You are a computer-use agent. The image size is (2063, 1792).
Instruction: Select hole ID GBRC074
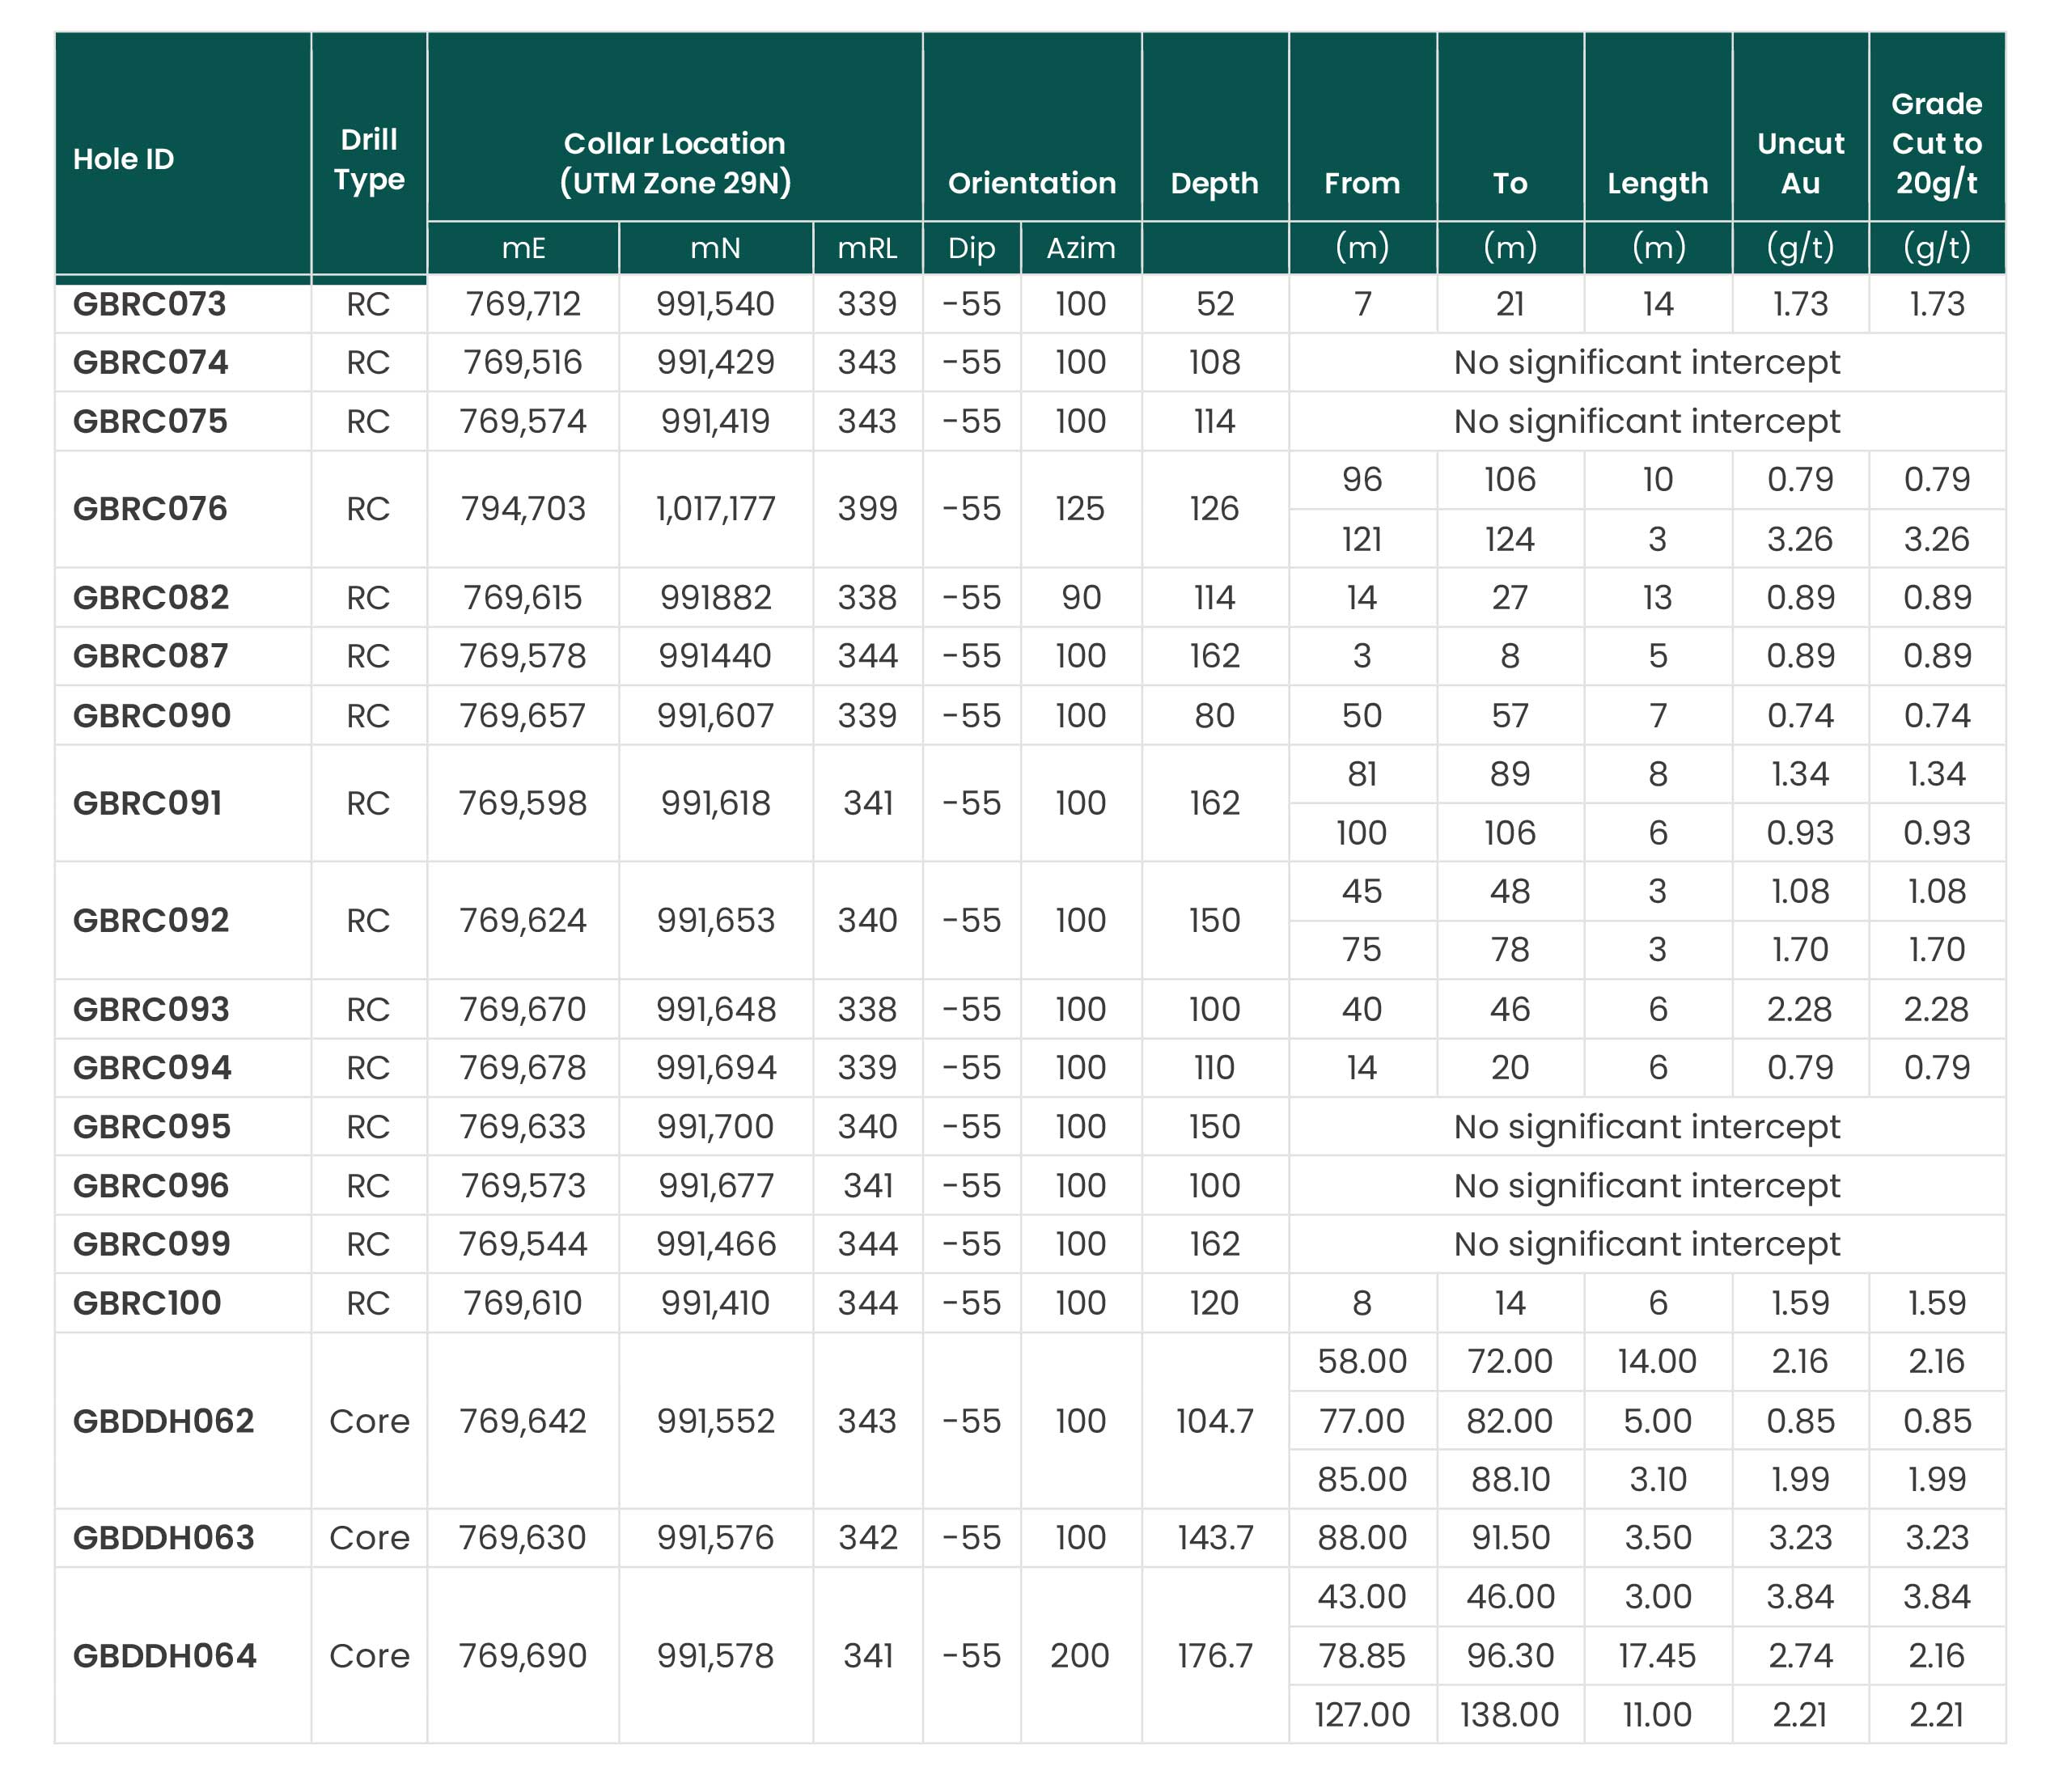(x=150, y=362)
